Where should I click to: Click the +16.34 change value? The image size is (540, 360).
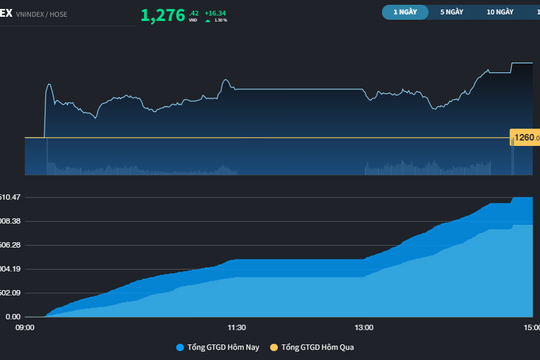coord(216,13)
